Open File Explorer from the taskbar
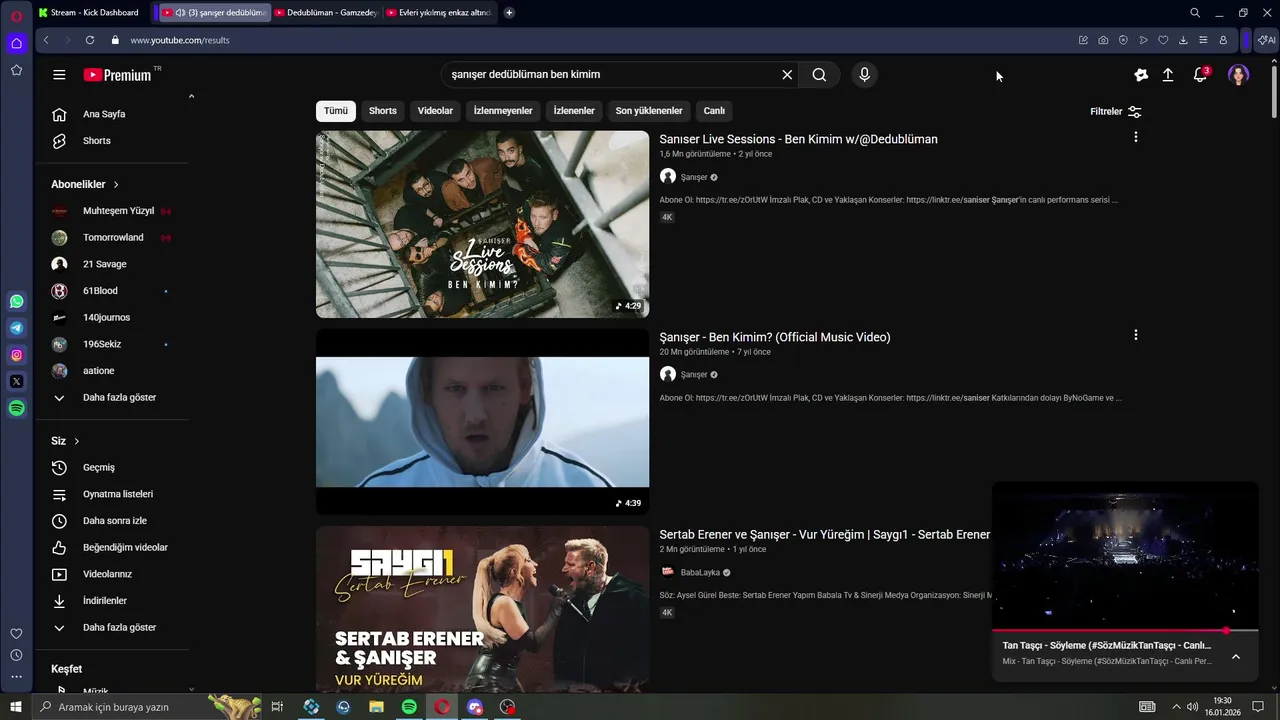The width and height of the screenshot is (1280, 720). (376, 707)
